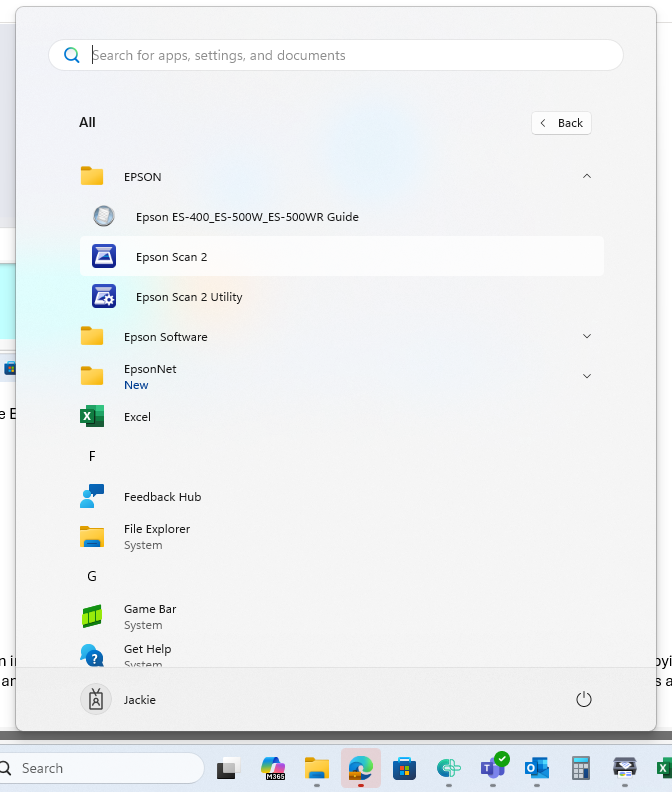Open Epson Scan 2 app
The height and width of the screenshot is (792, 672).
click(342, 257)
